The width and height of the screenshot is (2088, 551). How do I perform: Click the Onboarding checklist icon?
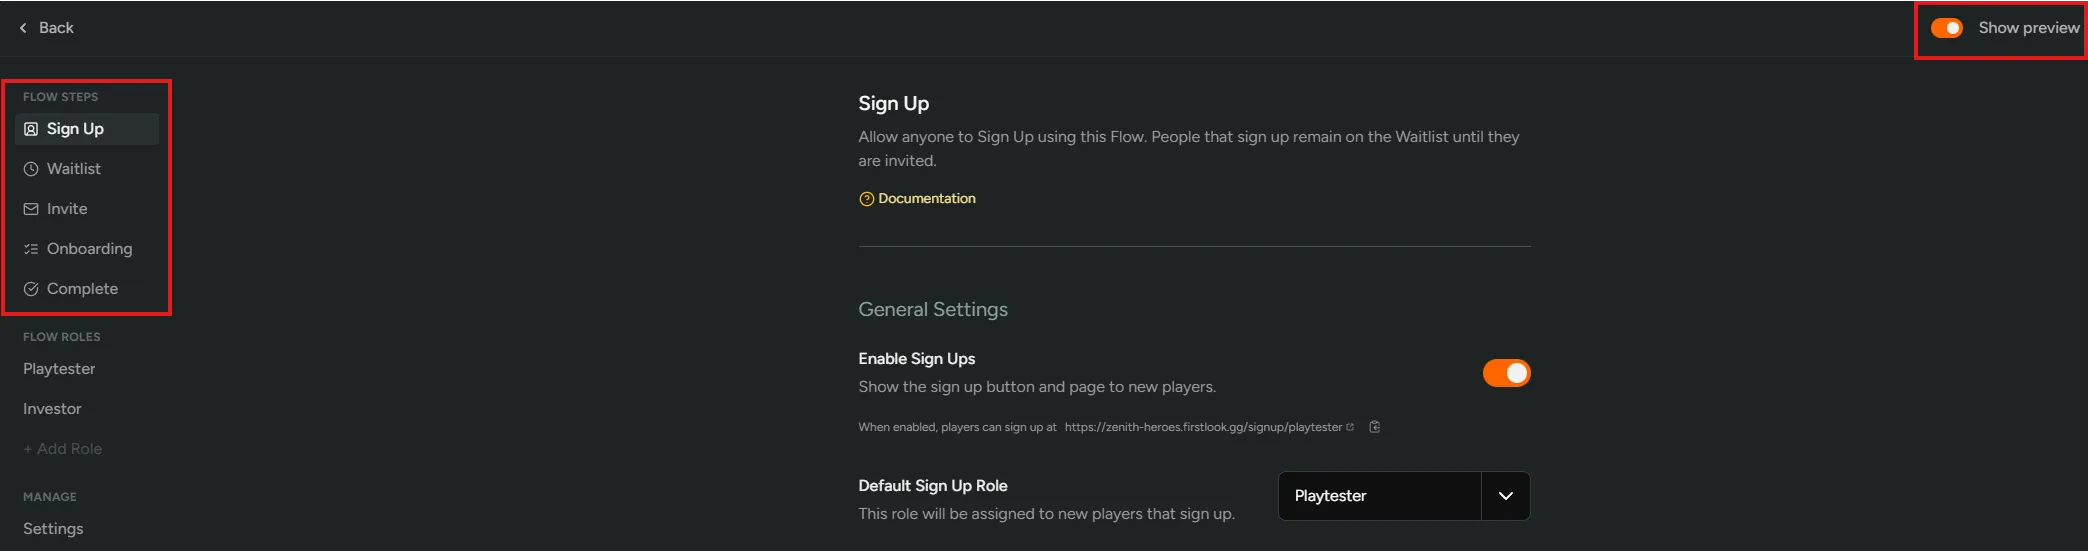click(31, 249)
